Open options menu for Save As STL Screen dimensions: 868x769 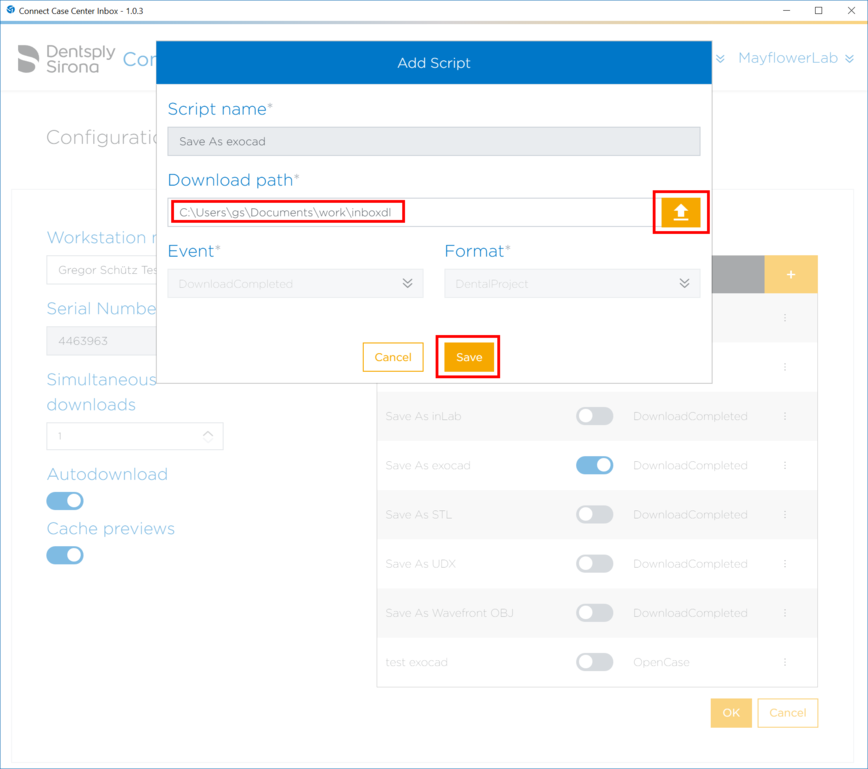784,514
